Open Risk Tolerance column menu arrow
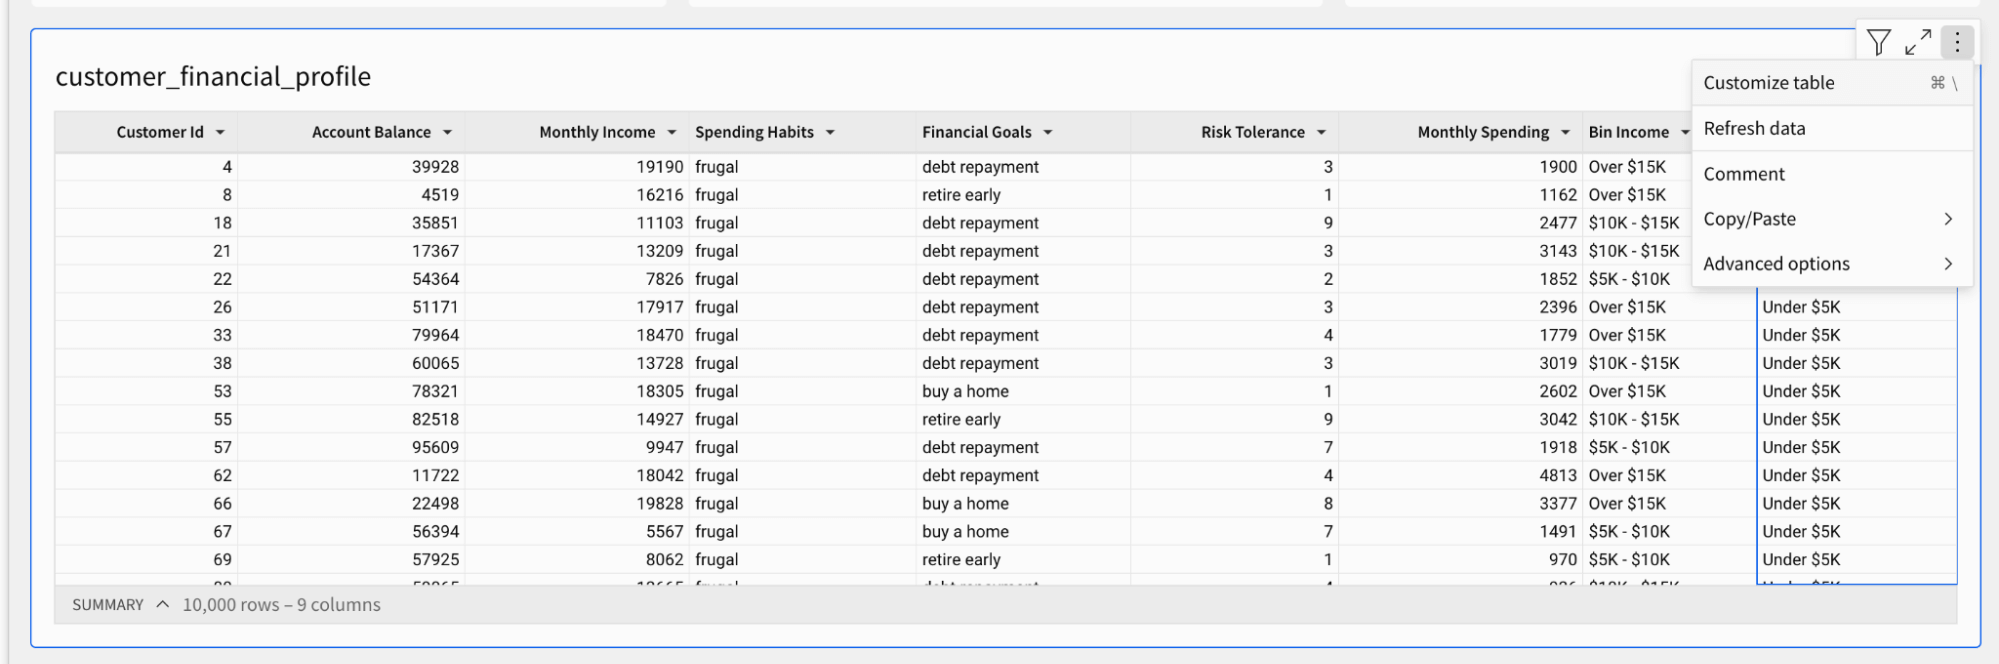This screenshot has width=1999, height=664. [1321, 132]
